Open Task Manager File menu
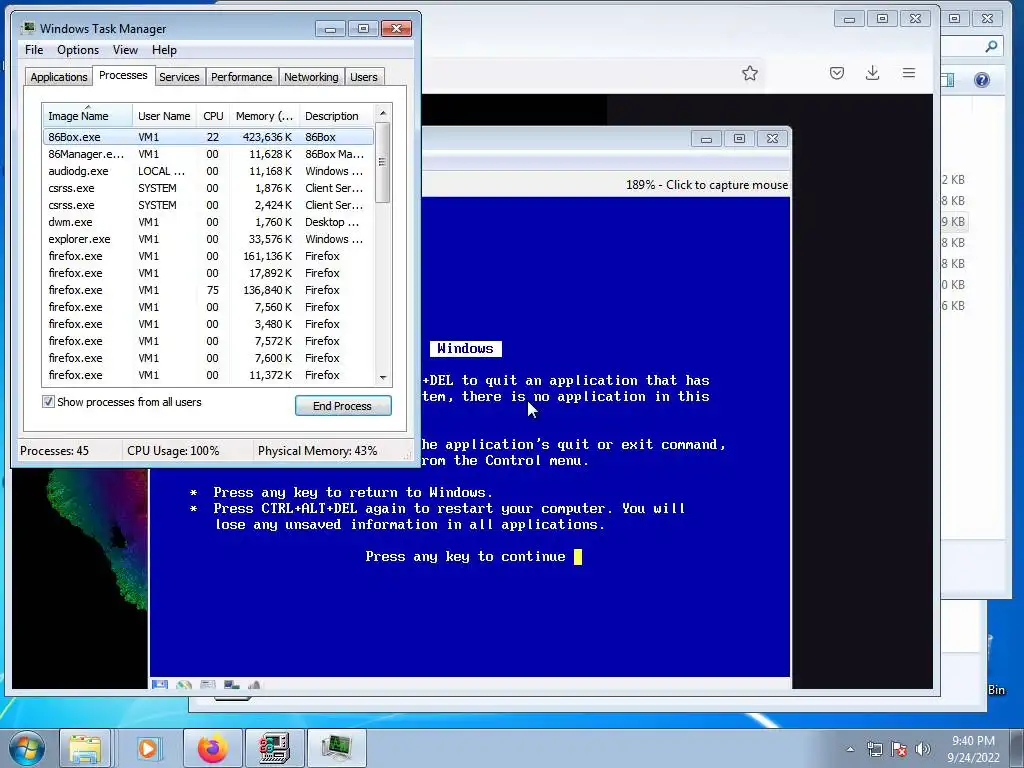 (x=34, y=50)
